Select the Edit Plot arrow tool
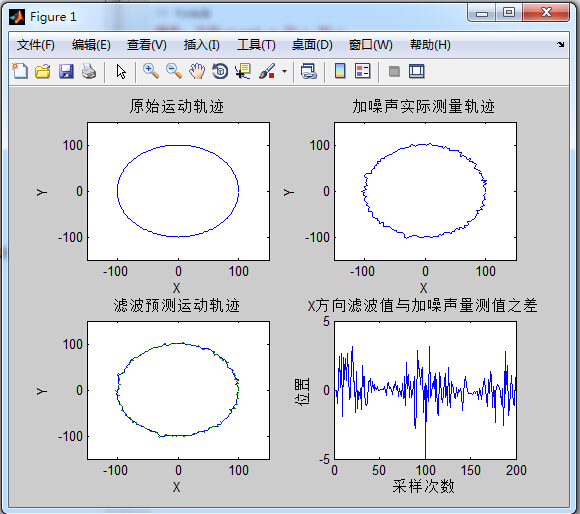The width and height of the screenshot is (580, 514). coord(121,71)
